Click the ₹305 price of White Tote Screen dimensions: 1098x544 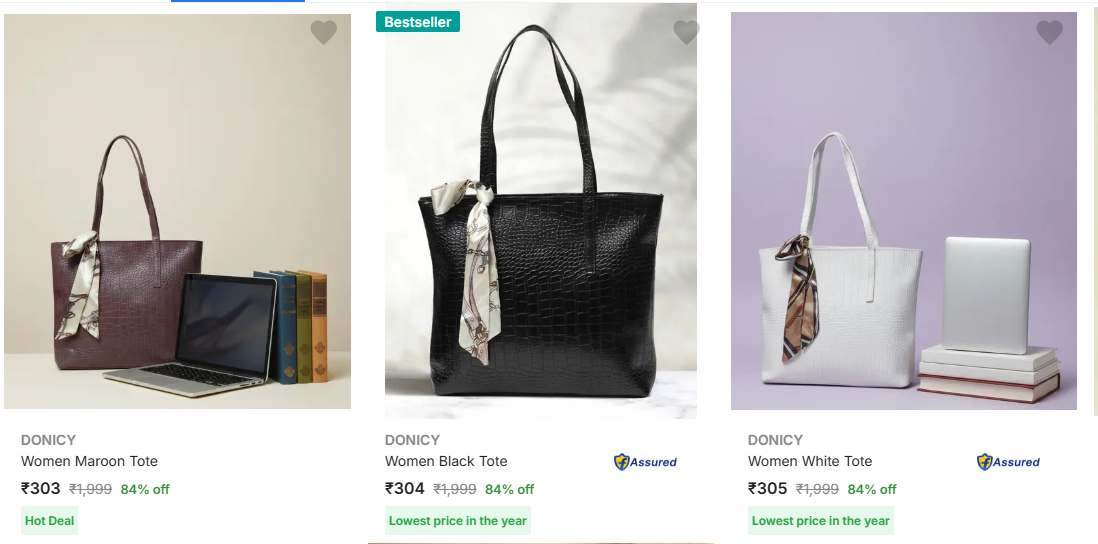(x=768, y=489)
